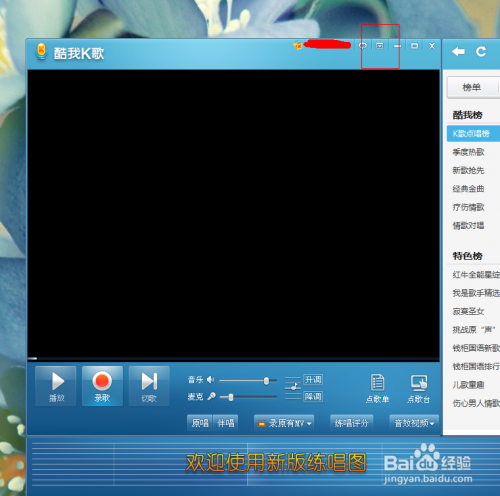Close the 酷我K歌 window
This screenshot has width=500, height=496.
432,46
